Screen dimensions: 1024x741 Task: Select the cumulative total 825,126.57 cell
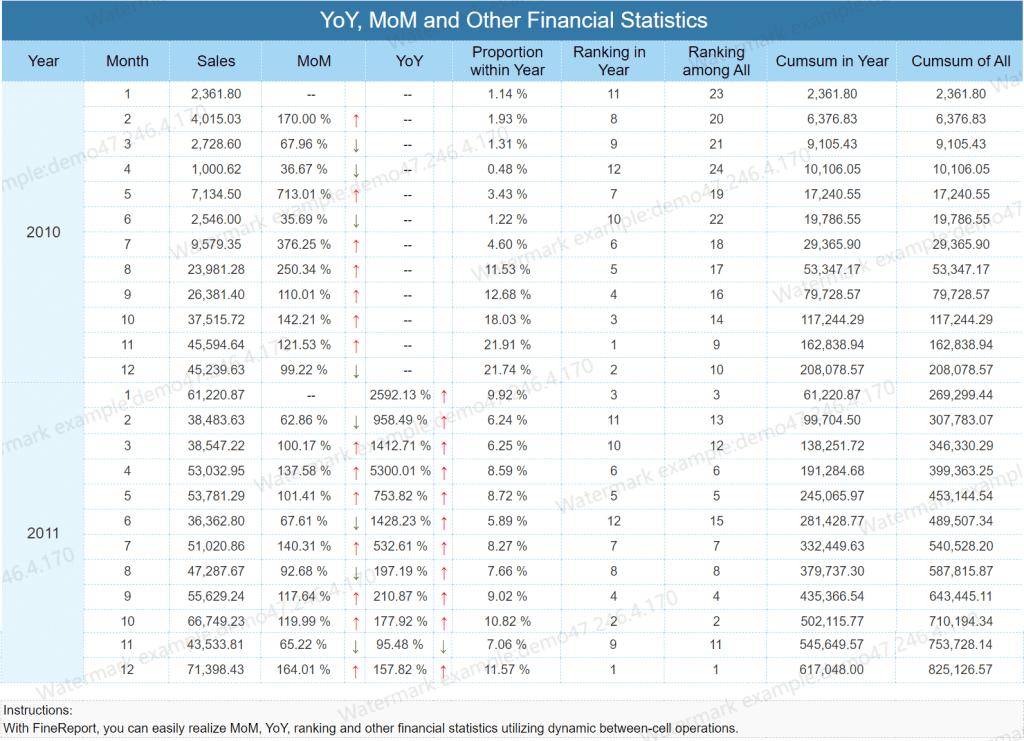[x=960, y=670]
